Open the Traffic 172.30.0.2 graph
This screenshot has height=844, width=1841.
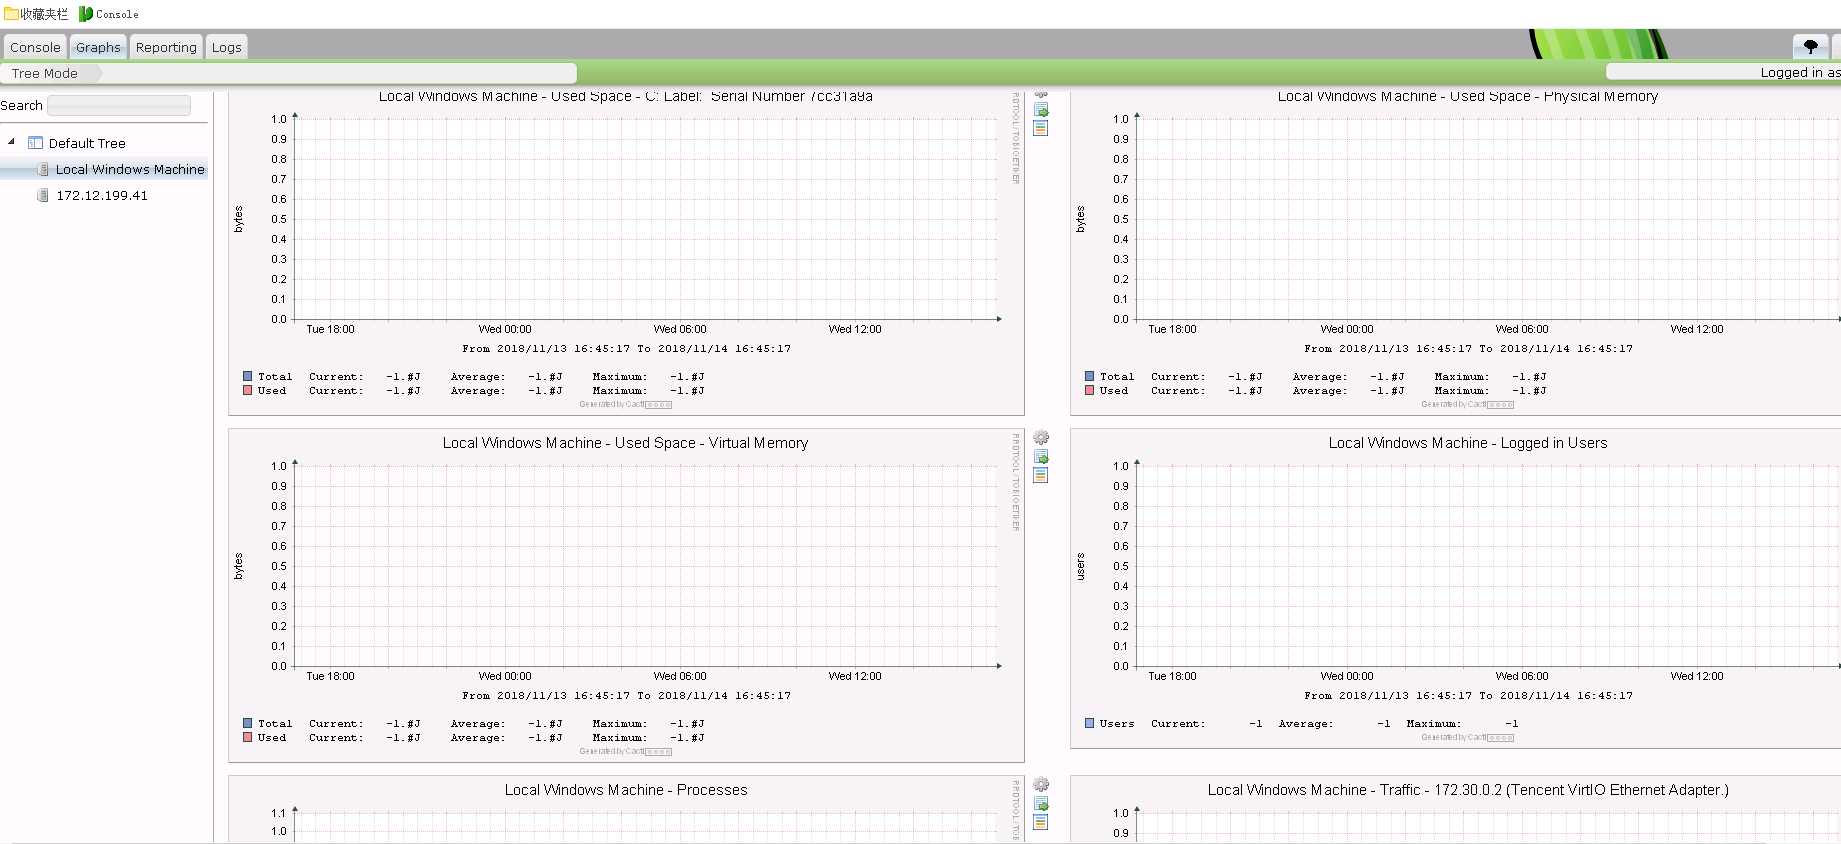1456,810
